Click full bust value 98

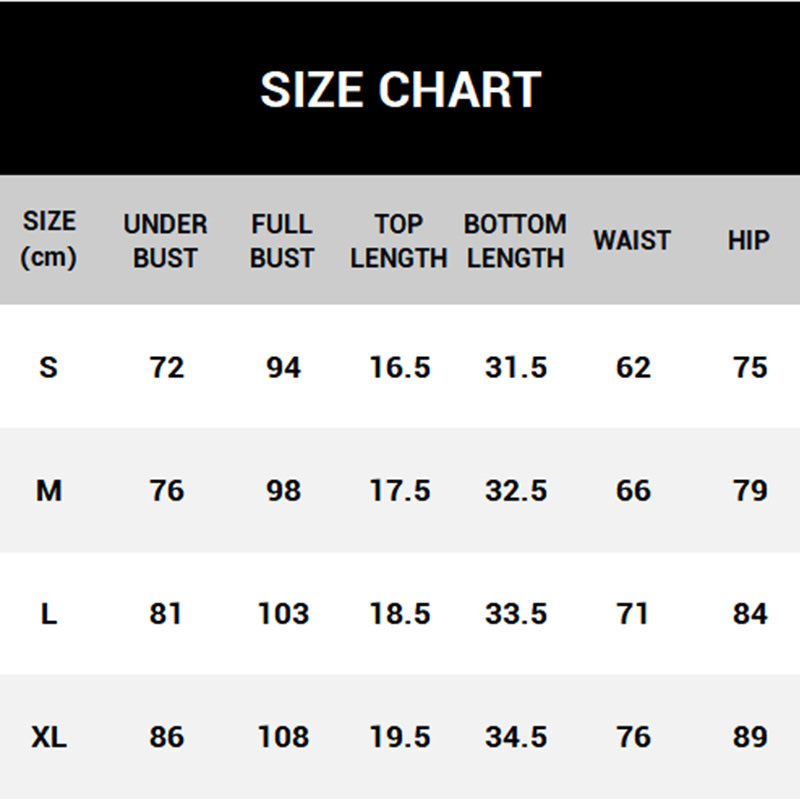283,491
